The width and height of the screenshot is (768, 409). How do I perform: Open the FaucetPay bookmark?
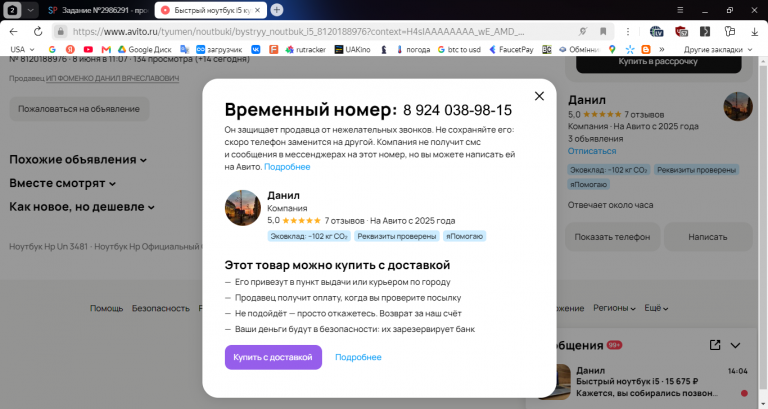511,49
